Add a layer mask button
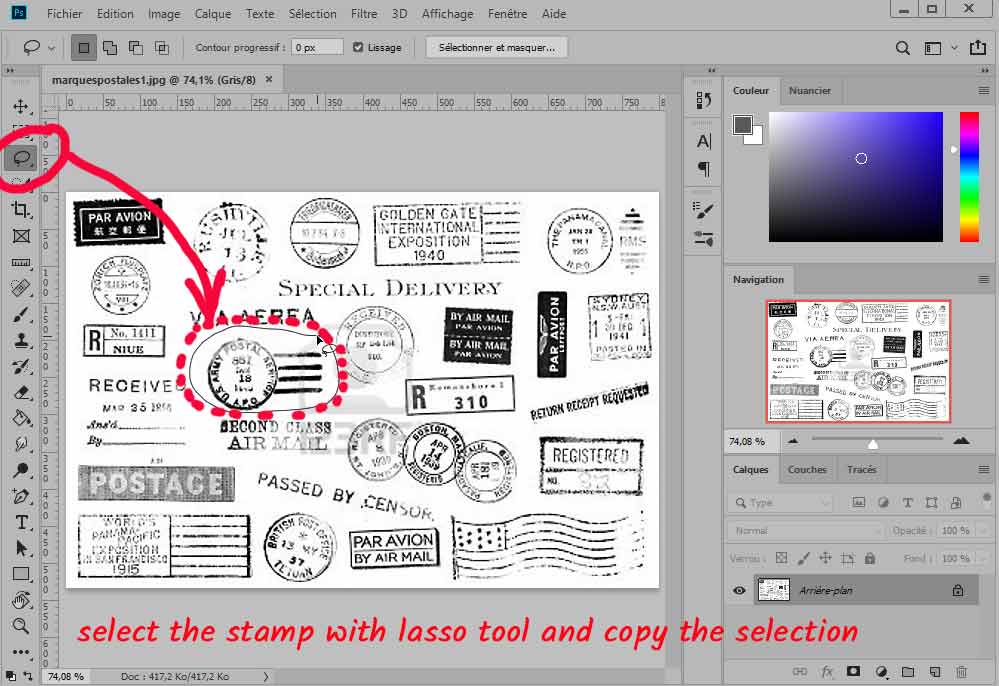 point(853,671)
